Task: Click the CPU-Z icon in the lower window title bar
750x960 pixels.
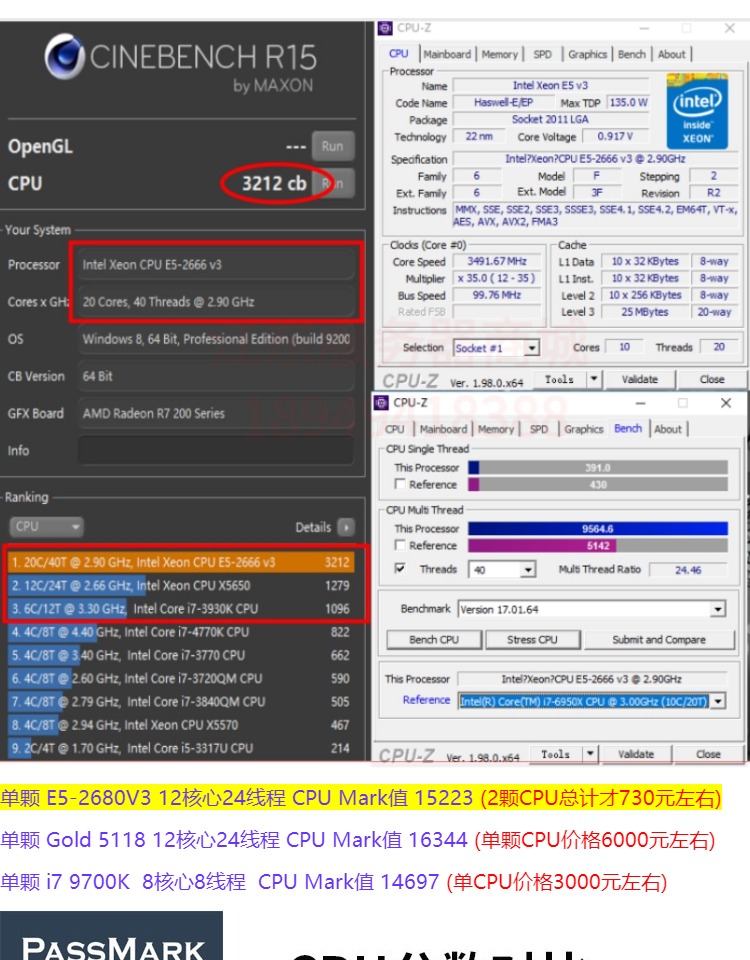Action: click(382, 403)
